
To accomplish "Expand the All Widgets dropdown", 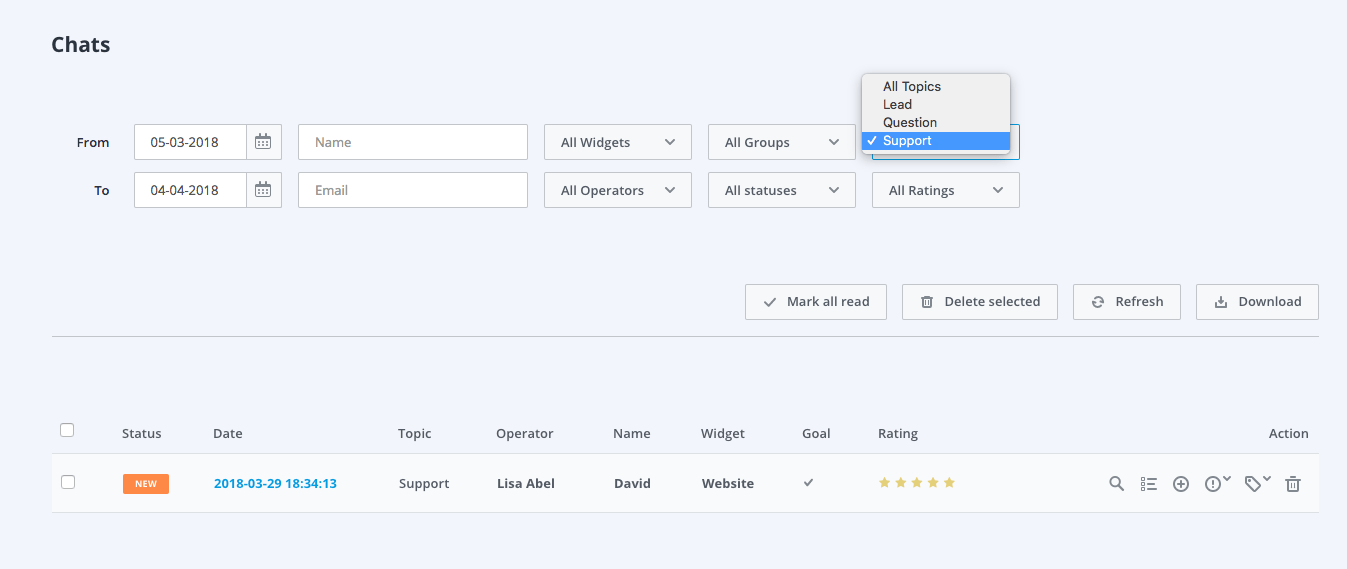I will coord(618,142).
